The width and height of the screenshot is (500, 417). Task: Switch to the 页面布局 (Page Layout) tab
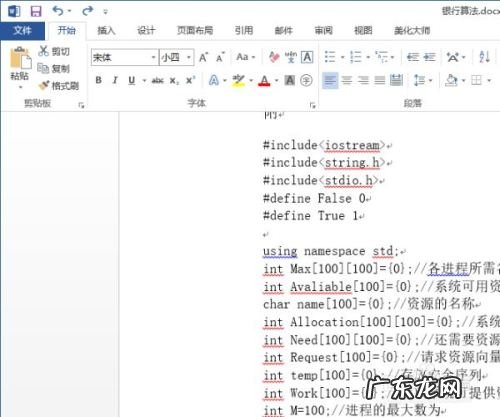[195, 31]
